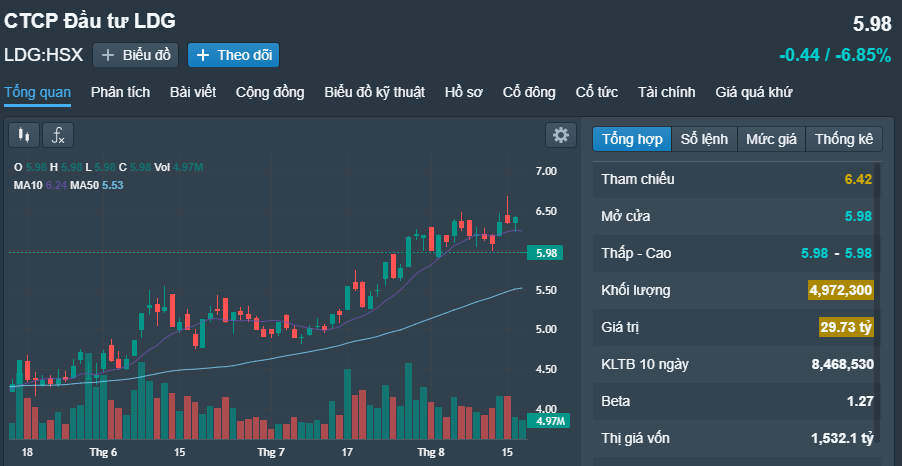Click the KLTB 10 ngày value 8,468,530
Image resolution: width=902 pixels, height=466 pixels.
pyautogui.click(x=843, y=364)
